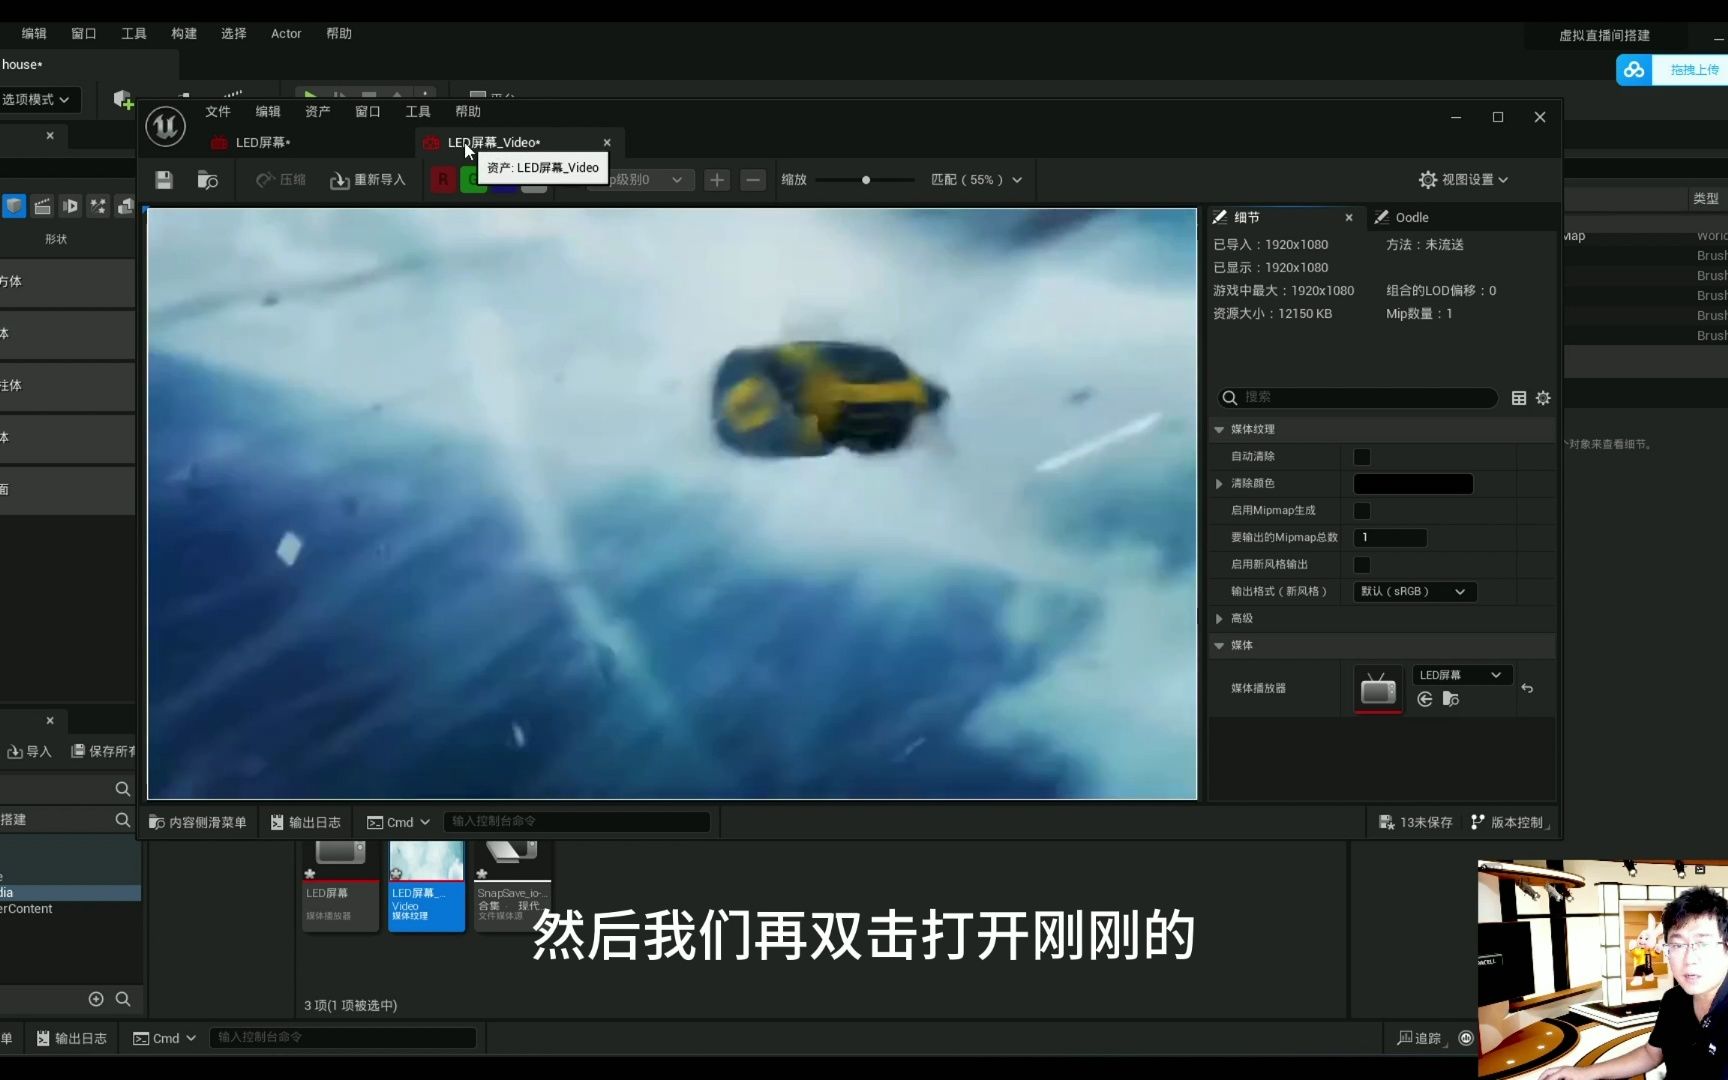Click the Save All (保存所有) button
Viewport: 1728px width, 1080px height.
coord(103,751)
